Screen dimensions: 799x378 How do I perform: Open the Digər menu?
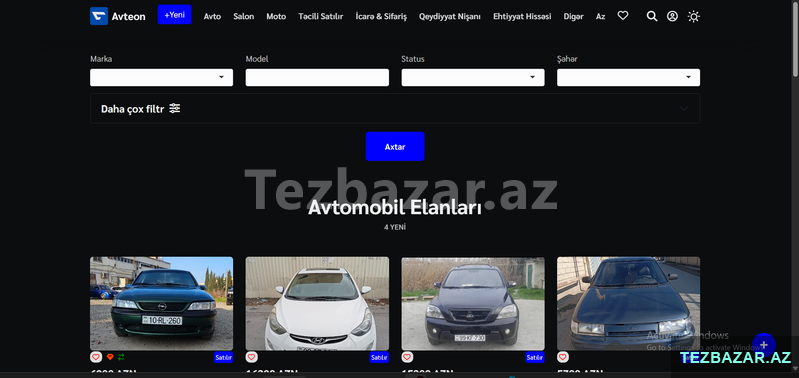coord(574,16)
